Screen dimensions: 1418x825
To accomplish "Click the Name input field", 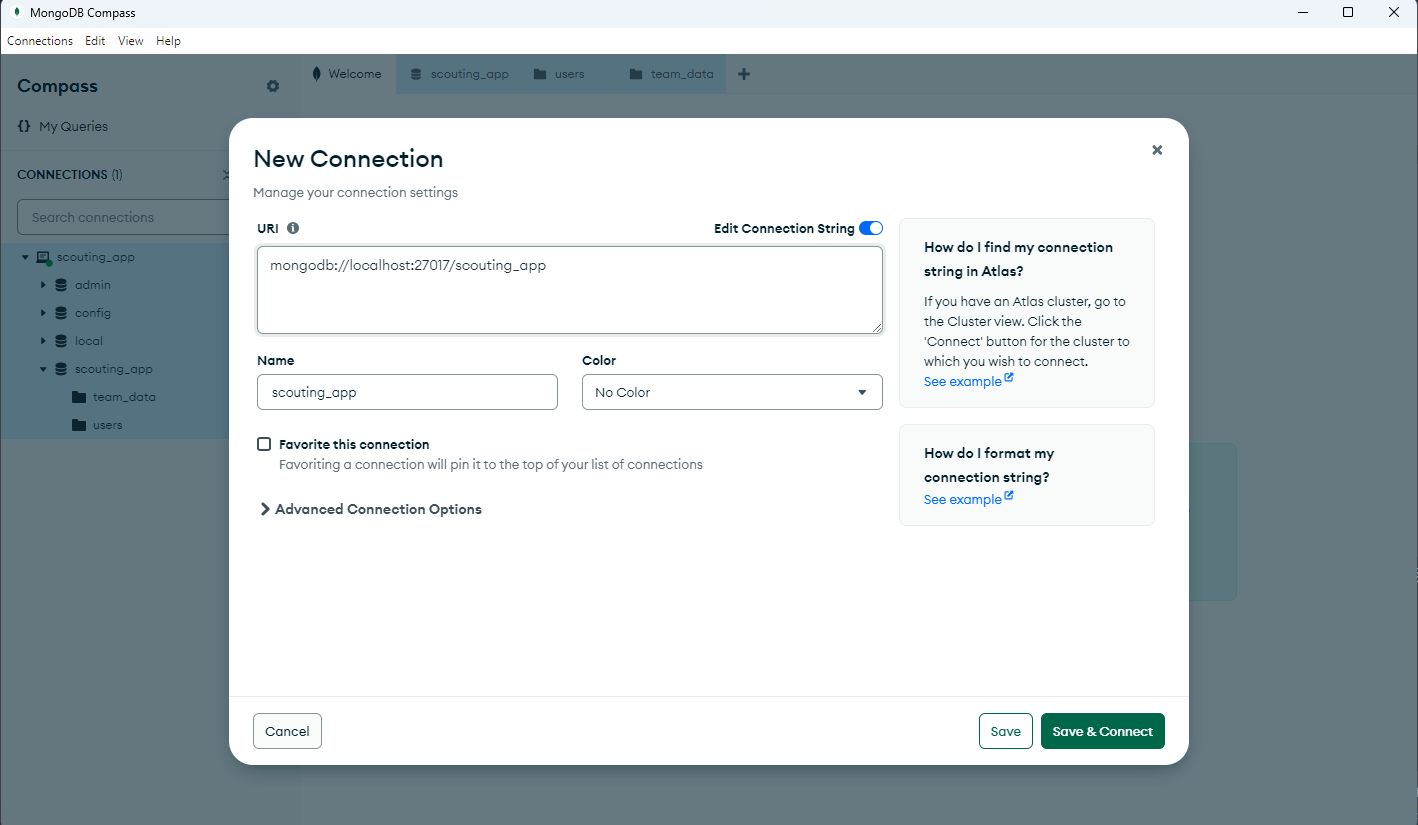I will (x=407, y=392).
